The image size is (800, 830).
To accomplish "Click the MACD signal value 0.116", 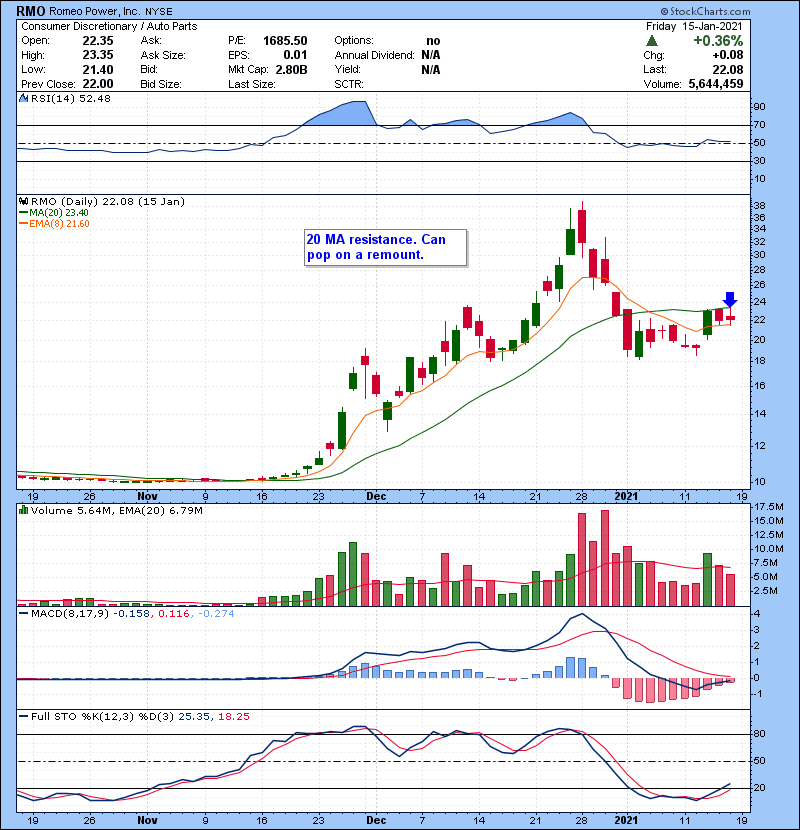I will [174, 614].
